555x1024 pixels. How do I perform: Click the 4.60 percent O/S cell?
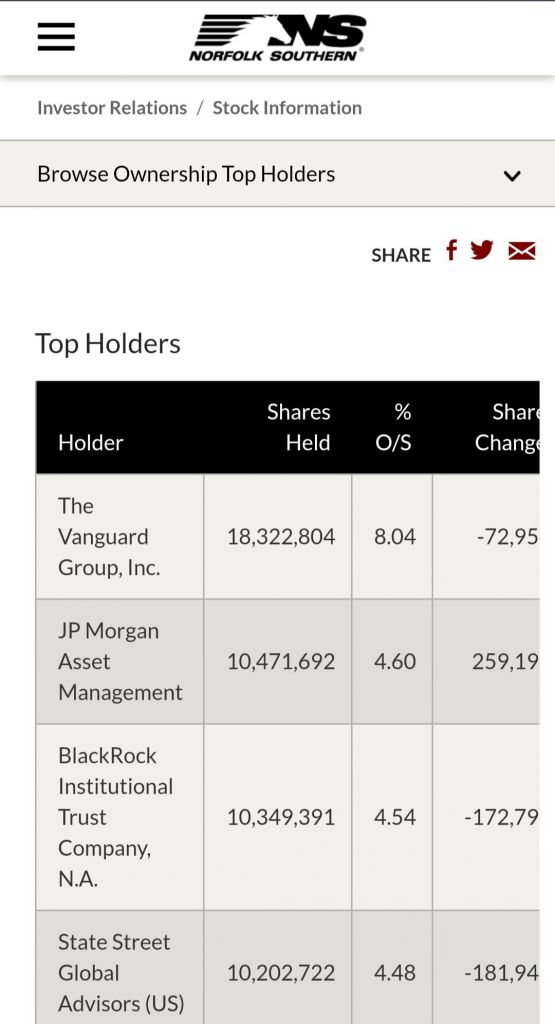click(394, 662)
